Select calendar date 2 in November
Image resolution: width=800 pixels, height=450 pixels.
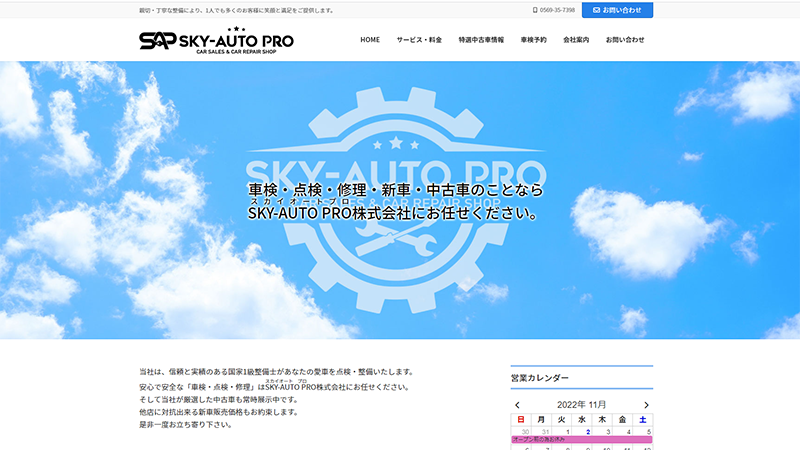588,432
